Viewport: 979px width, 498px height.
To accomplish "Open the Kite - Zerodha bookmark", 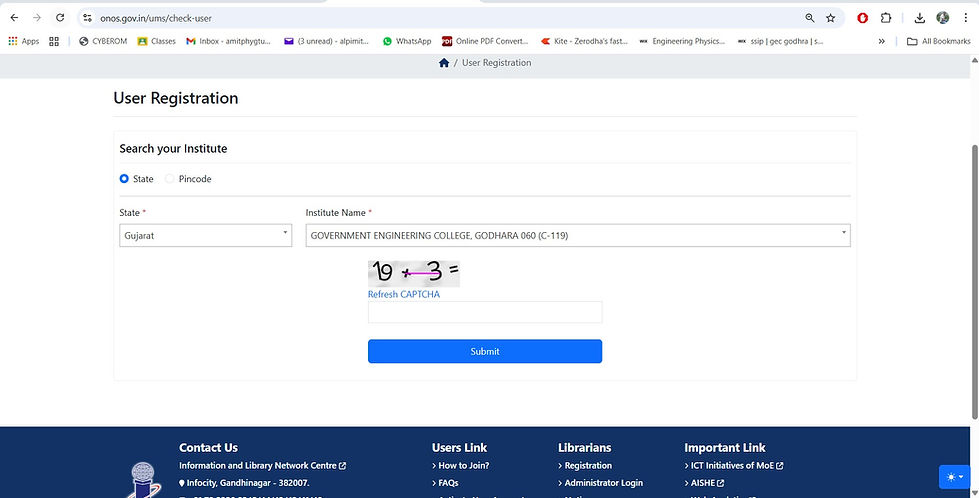I will click(x=584, y=41).
